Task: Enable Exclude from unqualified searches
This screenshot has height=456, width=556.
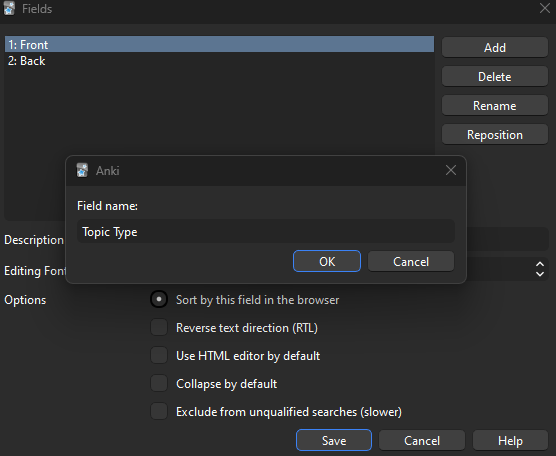Action: [159, 411]
